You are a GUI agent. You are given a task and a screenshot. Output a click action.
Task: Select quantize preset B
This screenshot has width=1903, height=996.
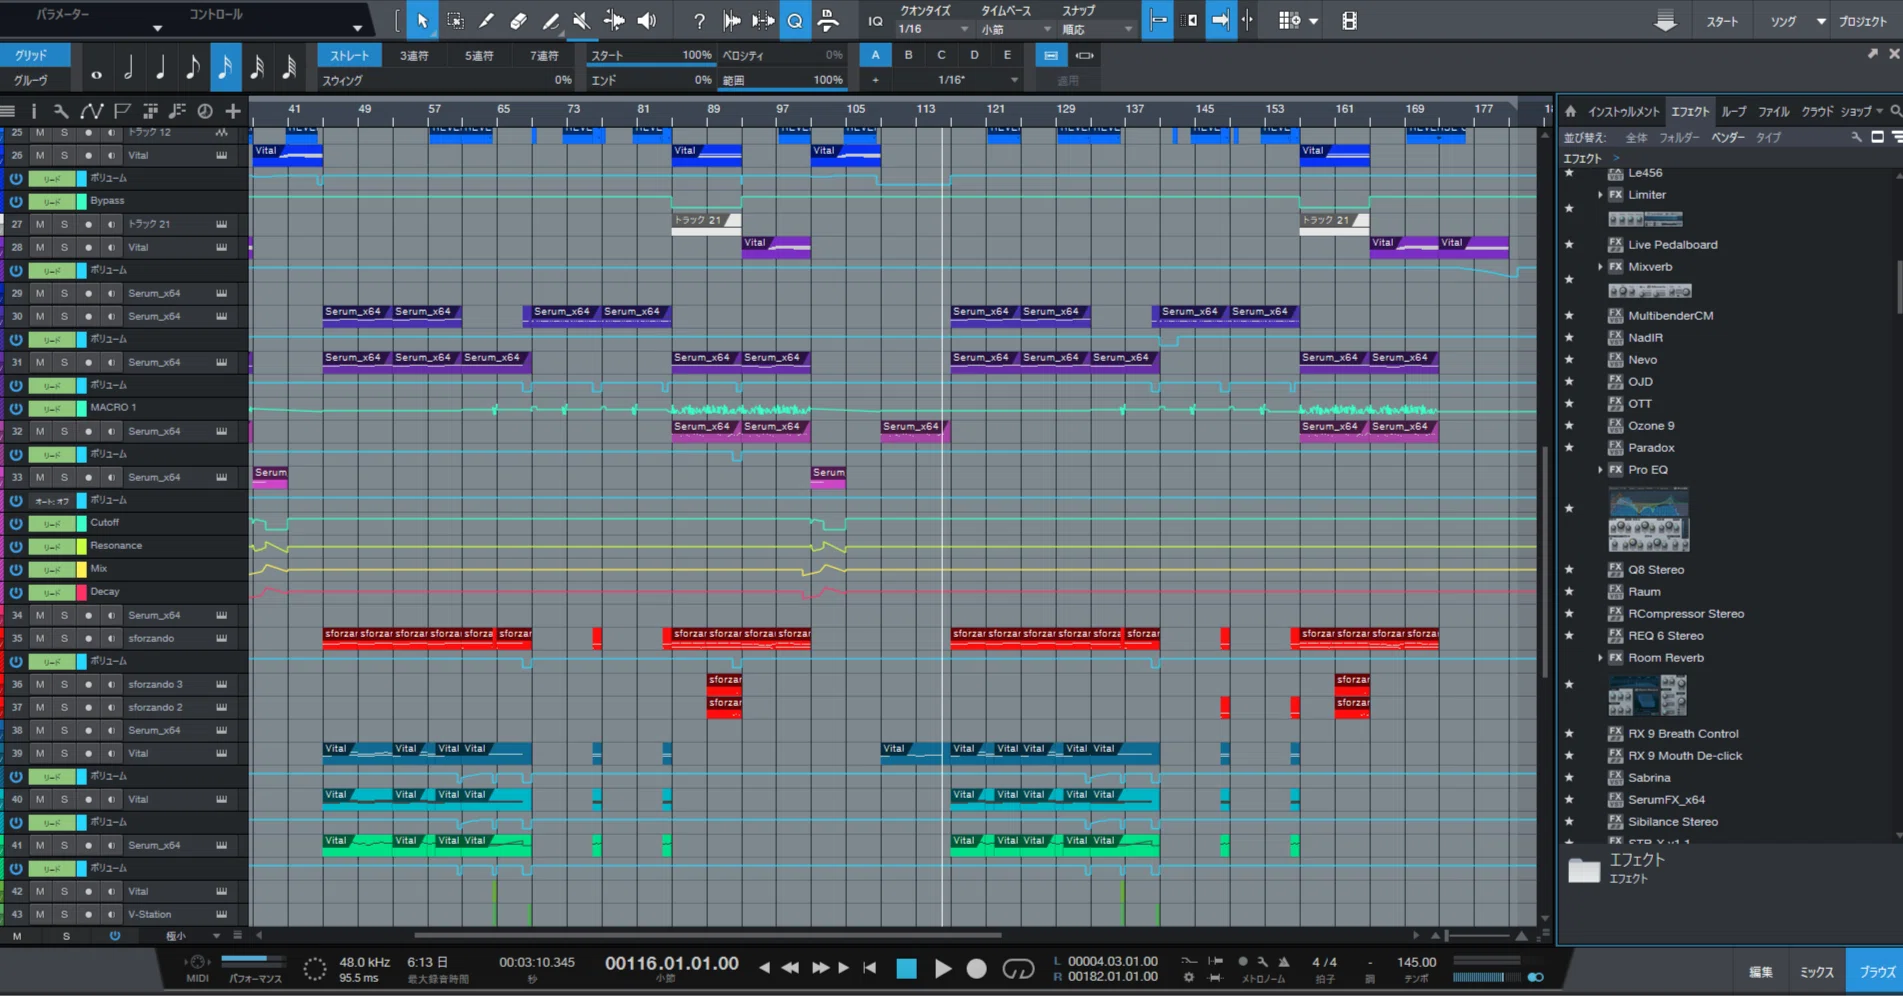908,56
